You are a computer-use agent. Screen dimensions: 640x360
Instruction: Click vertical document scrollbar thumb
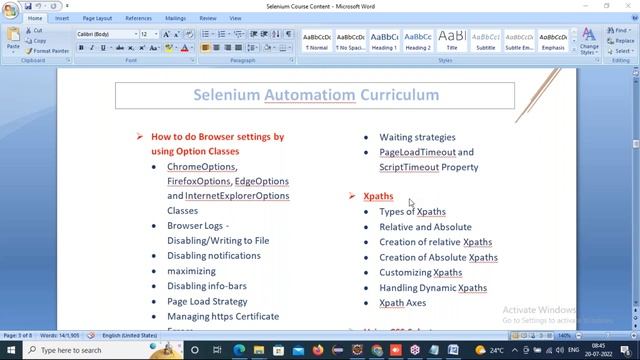tap(636, 144)
